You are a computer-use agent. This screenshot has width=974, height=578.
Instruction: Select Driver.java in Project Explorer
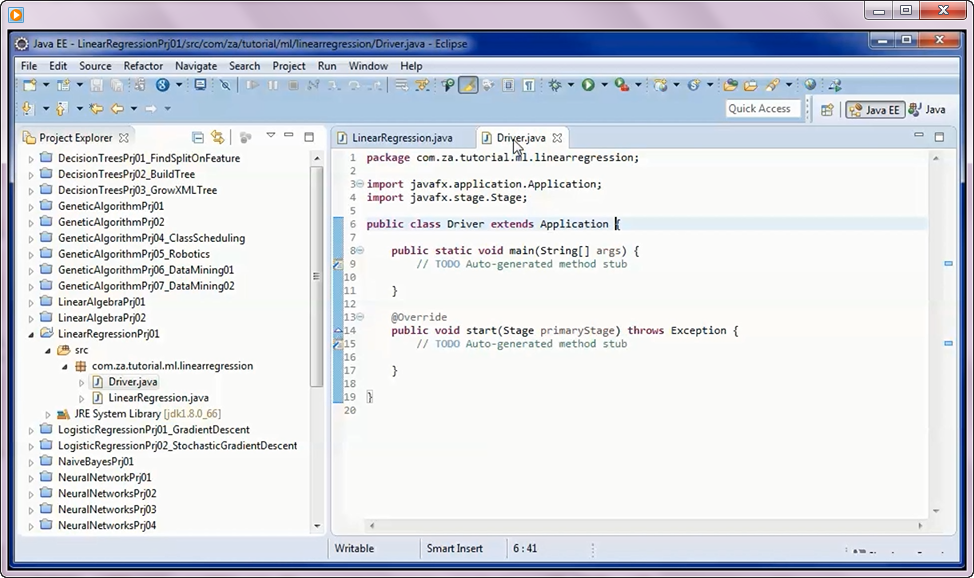(131, 381)
